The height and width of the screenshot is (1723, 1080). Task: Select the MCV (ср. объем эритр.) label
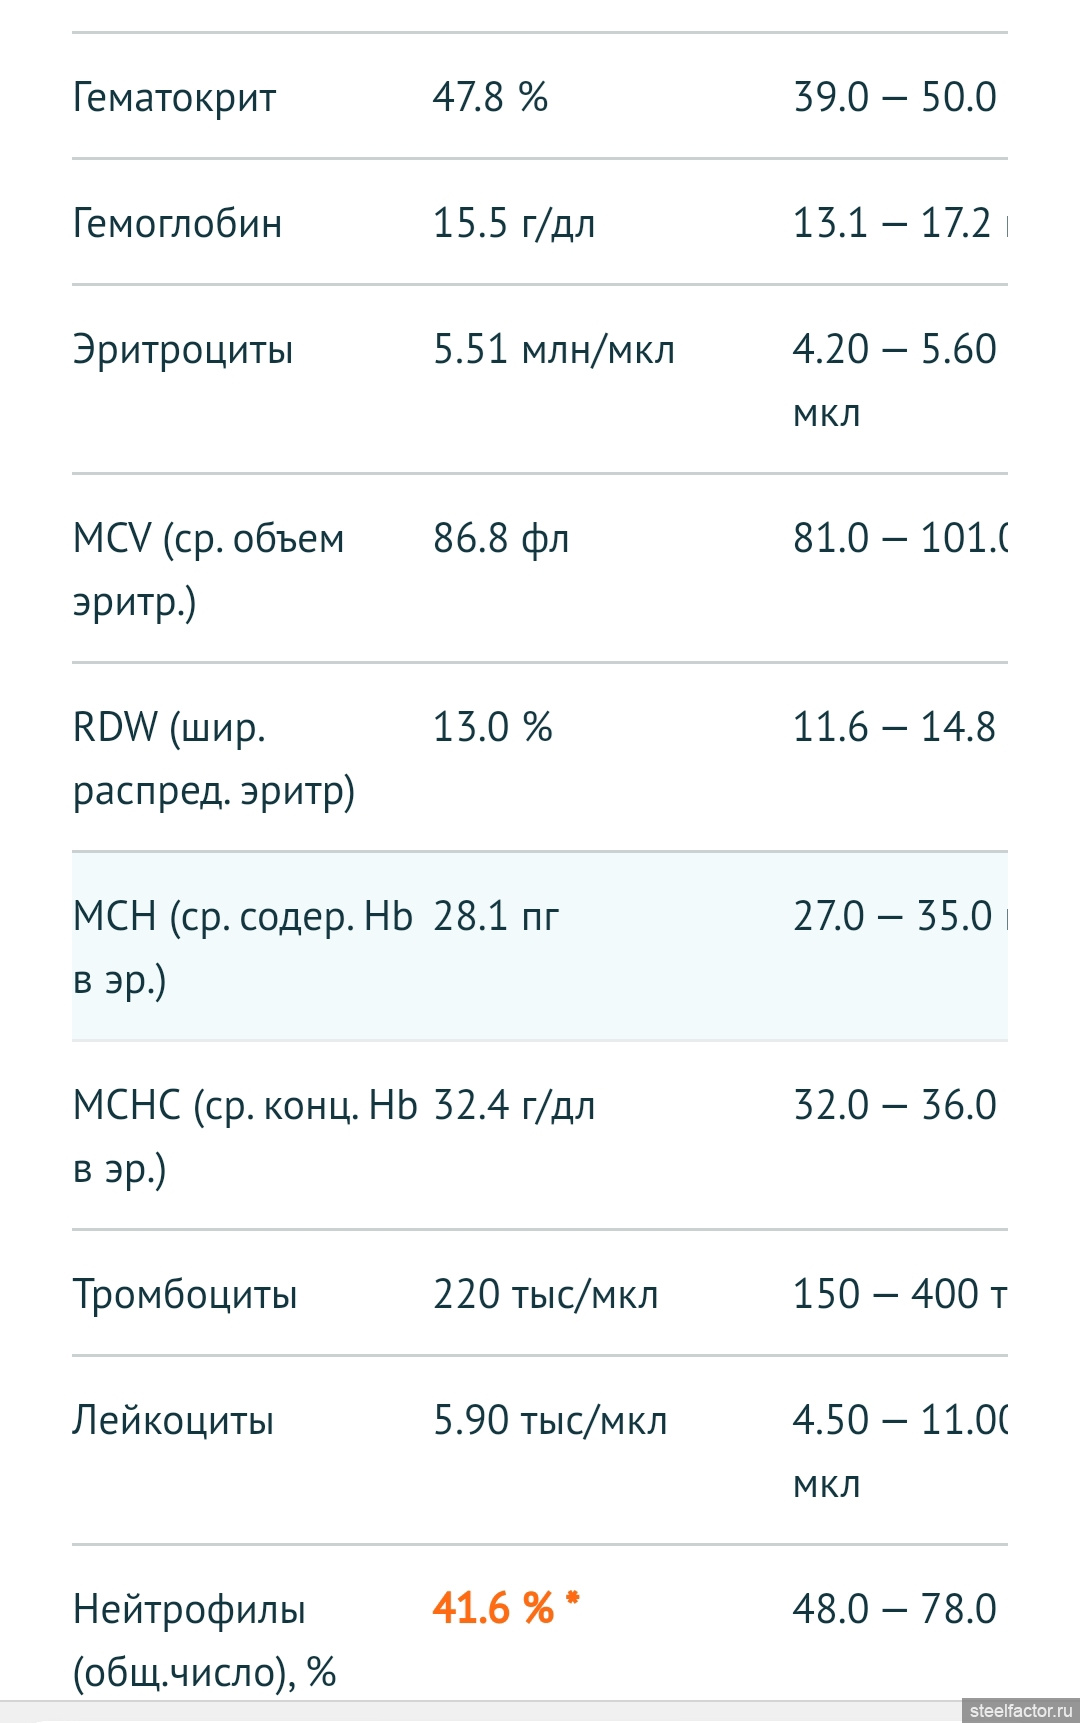pos(208,570)
